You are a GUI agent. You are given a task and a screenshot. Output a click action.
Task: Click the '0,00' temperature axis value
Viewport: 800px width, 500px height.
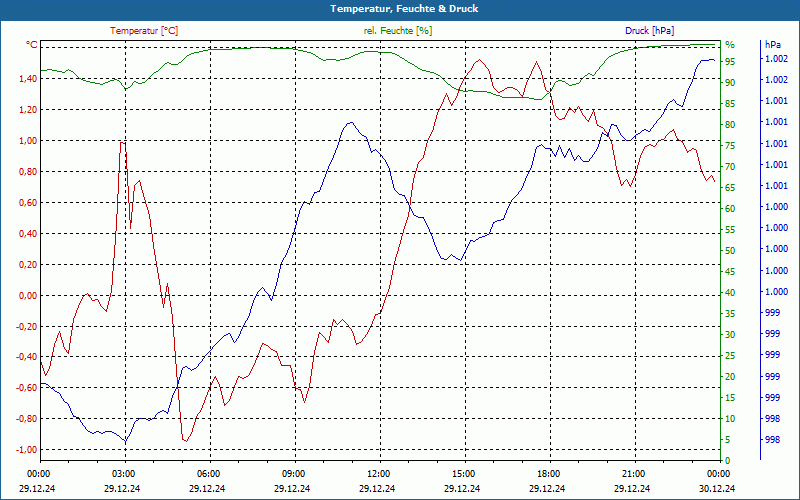coord(28,296)
